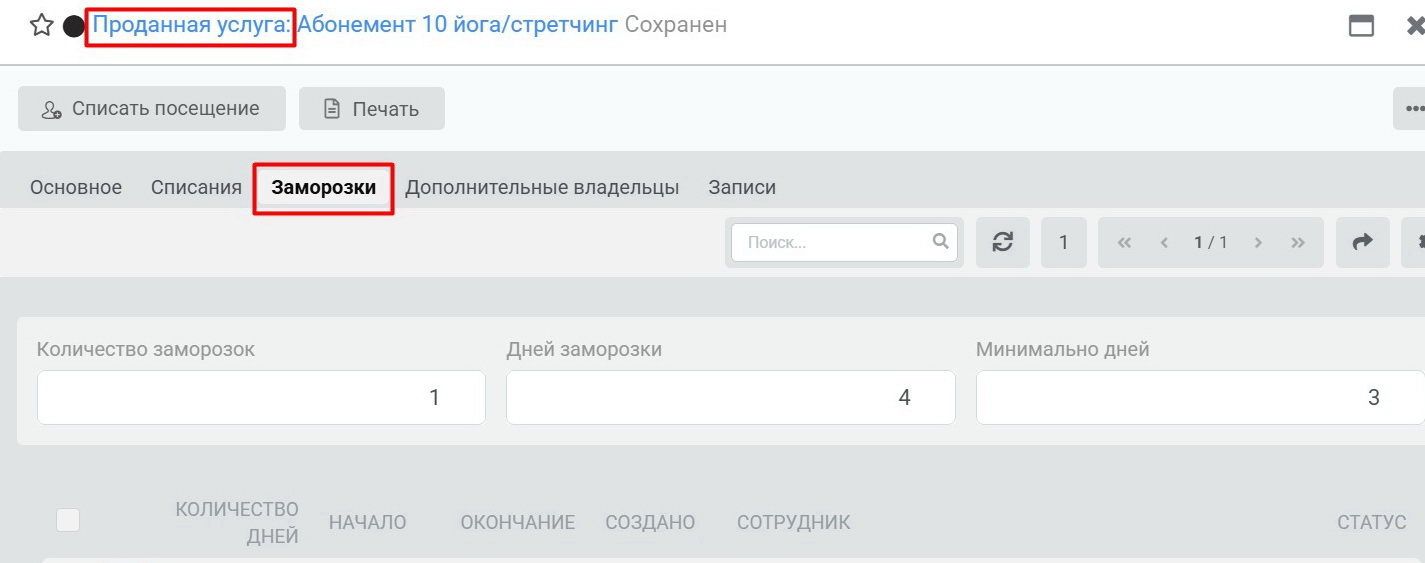1425x563 pixels.
Task: Select the 'Заморозки' tab
Action: pyautogui.click(x=324, y=187)
